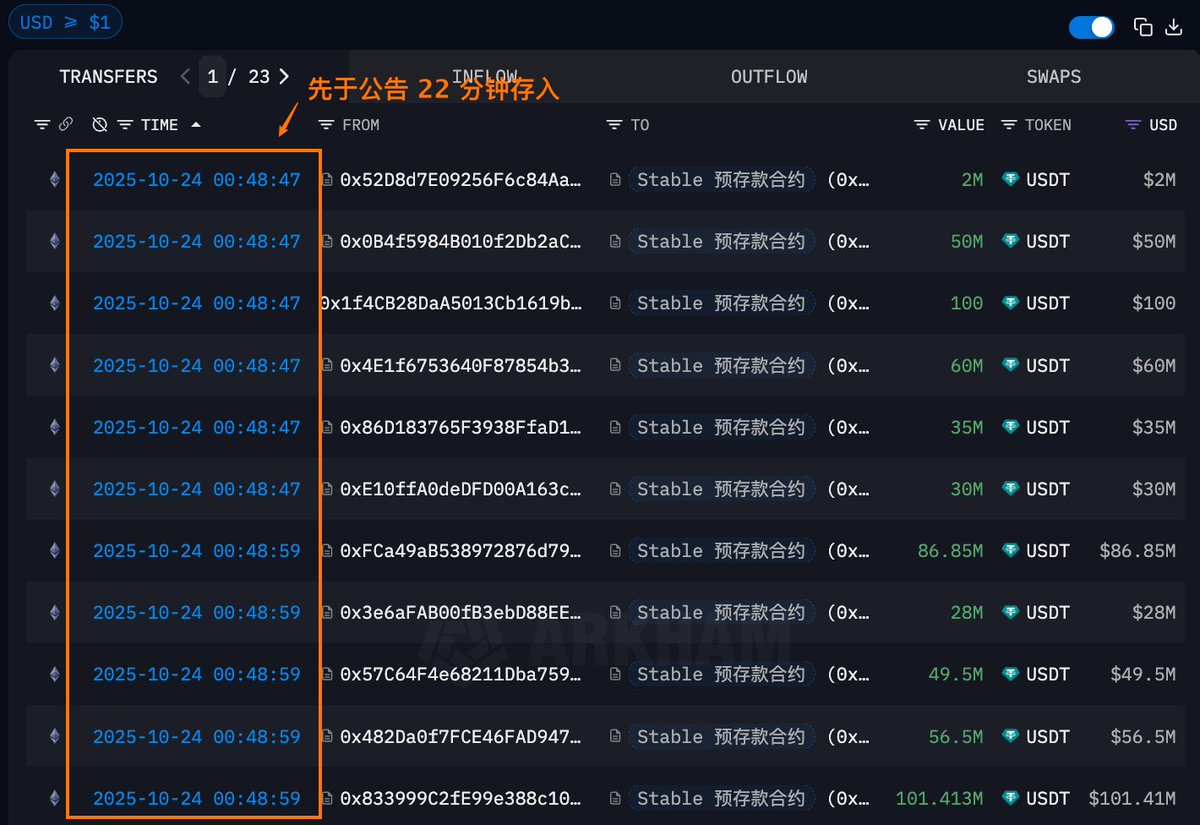Viewport: 1200px width, 825px height.
Task: Click Ethereum icon in the 0x52D8d7E row
Action: [54, 180]
